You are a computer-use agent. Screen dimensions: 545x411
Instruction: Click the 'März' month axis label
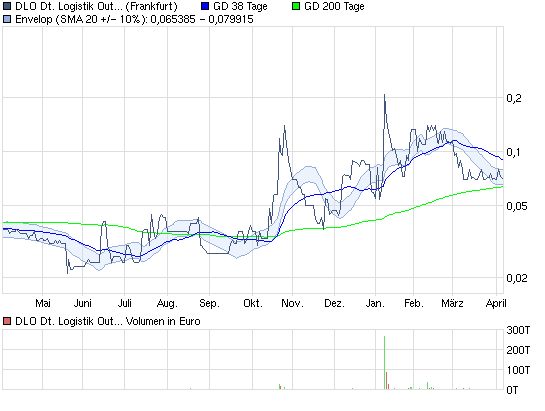point(452,303)
